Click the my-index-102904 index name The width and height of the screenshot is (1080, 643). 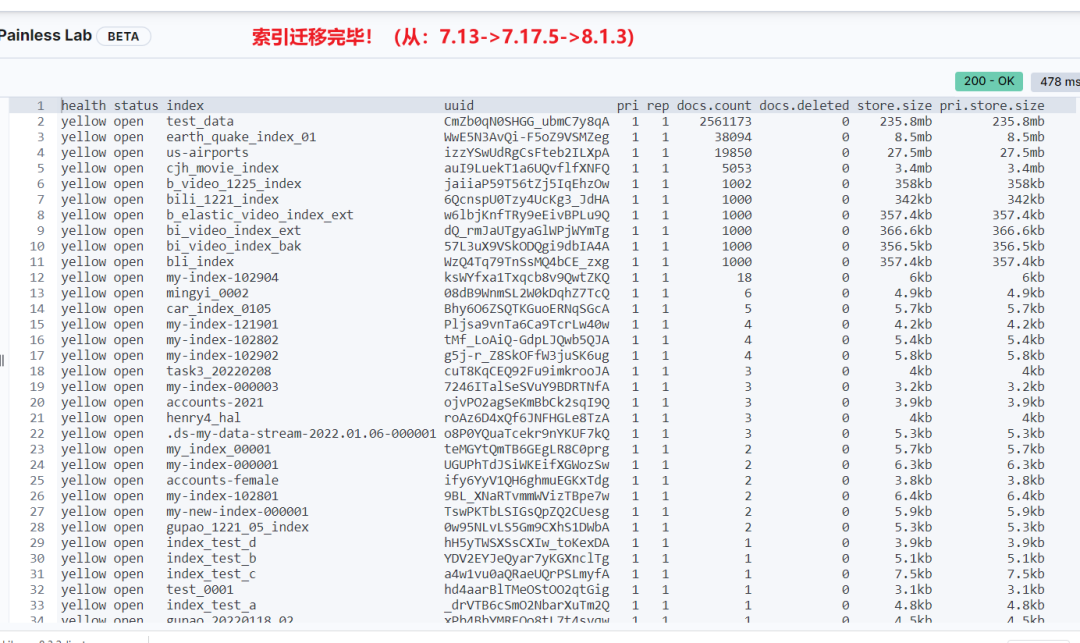point(214,277)
